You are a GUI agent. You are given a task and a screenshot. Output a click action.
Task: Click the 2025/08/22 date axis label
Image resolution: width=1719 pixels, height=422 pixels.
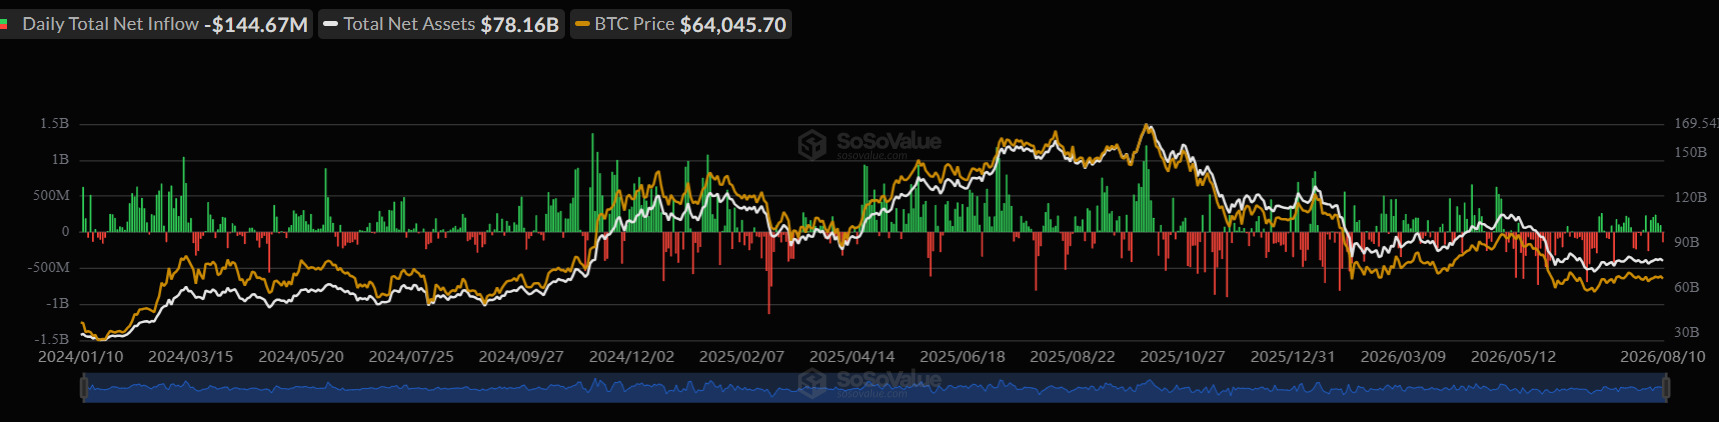[1073, 357]
